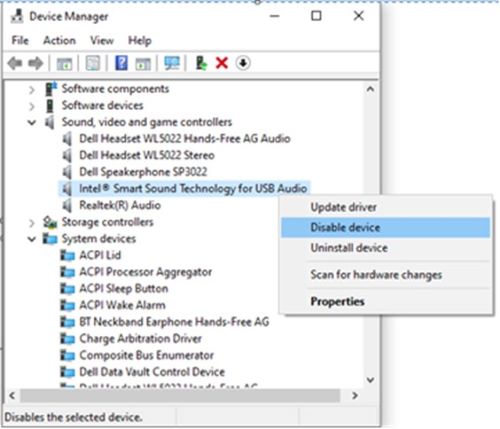This screenshot has height=429, width=500.
Task: Choose Scan for hardware changes menu entry
Action: coord(386,275)
